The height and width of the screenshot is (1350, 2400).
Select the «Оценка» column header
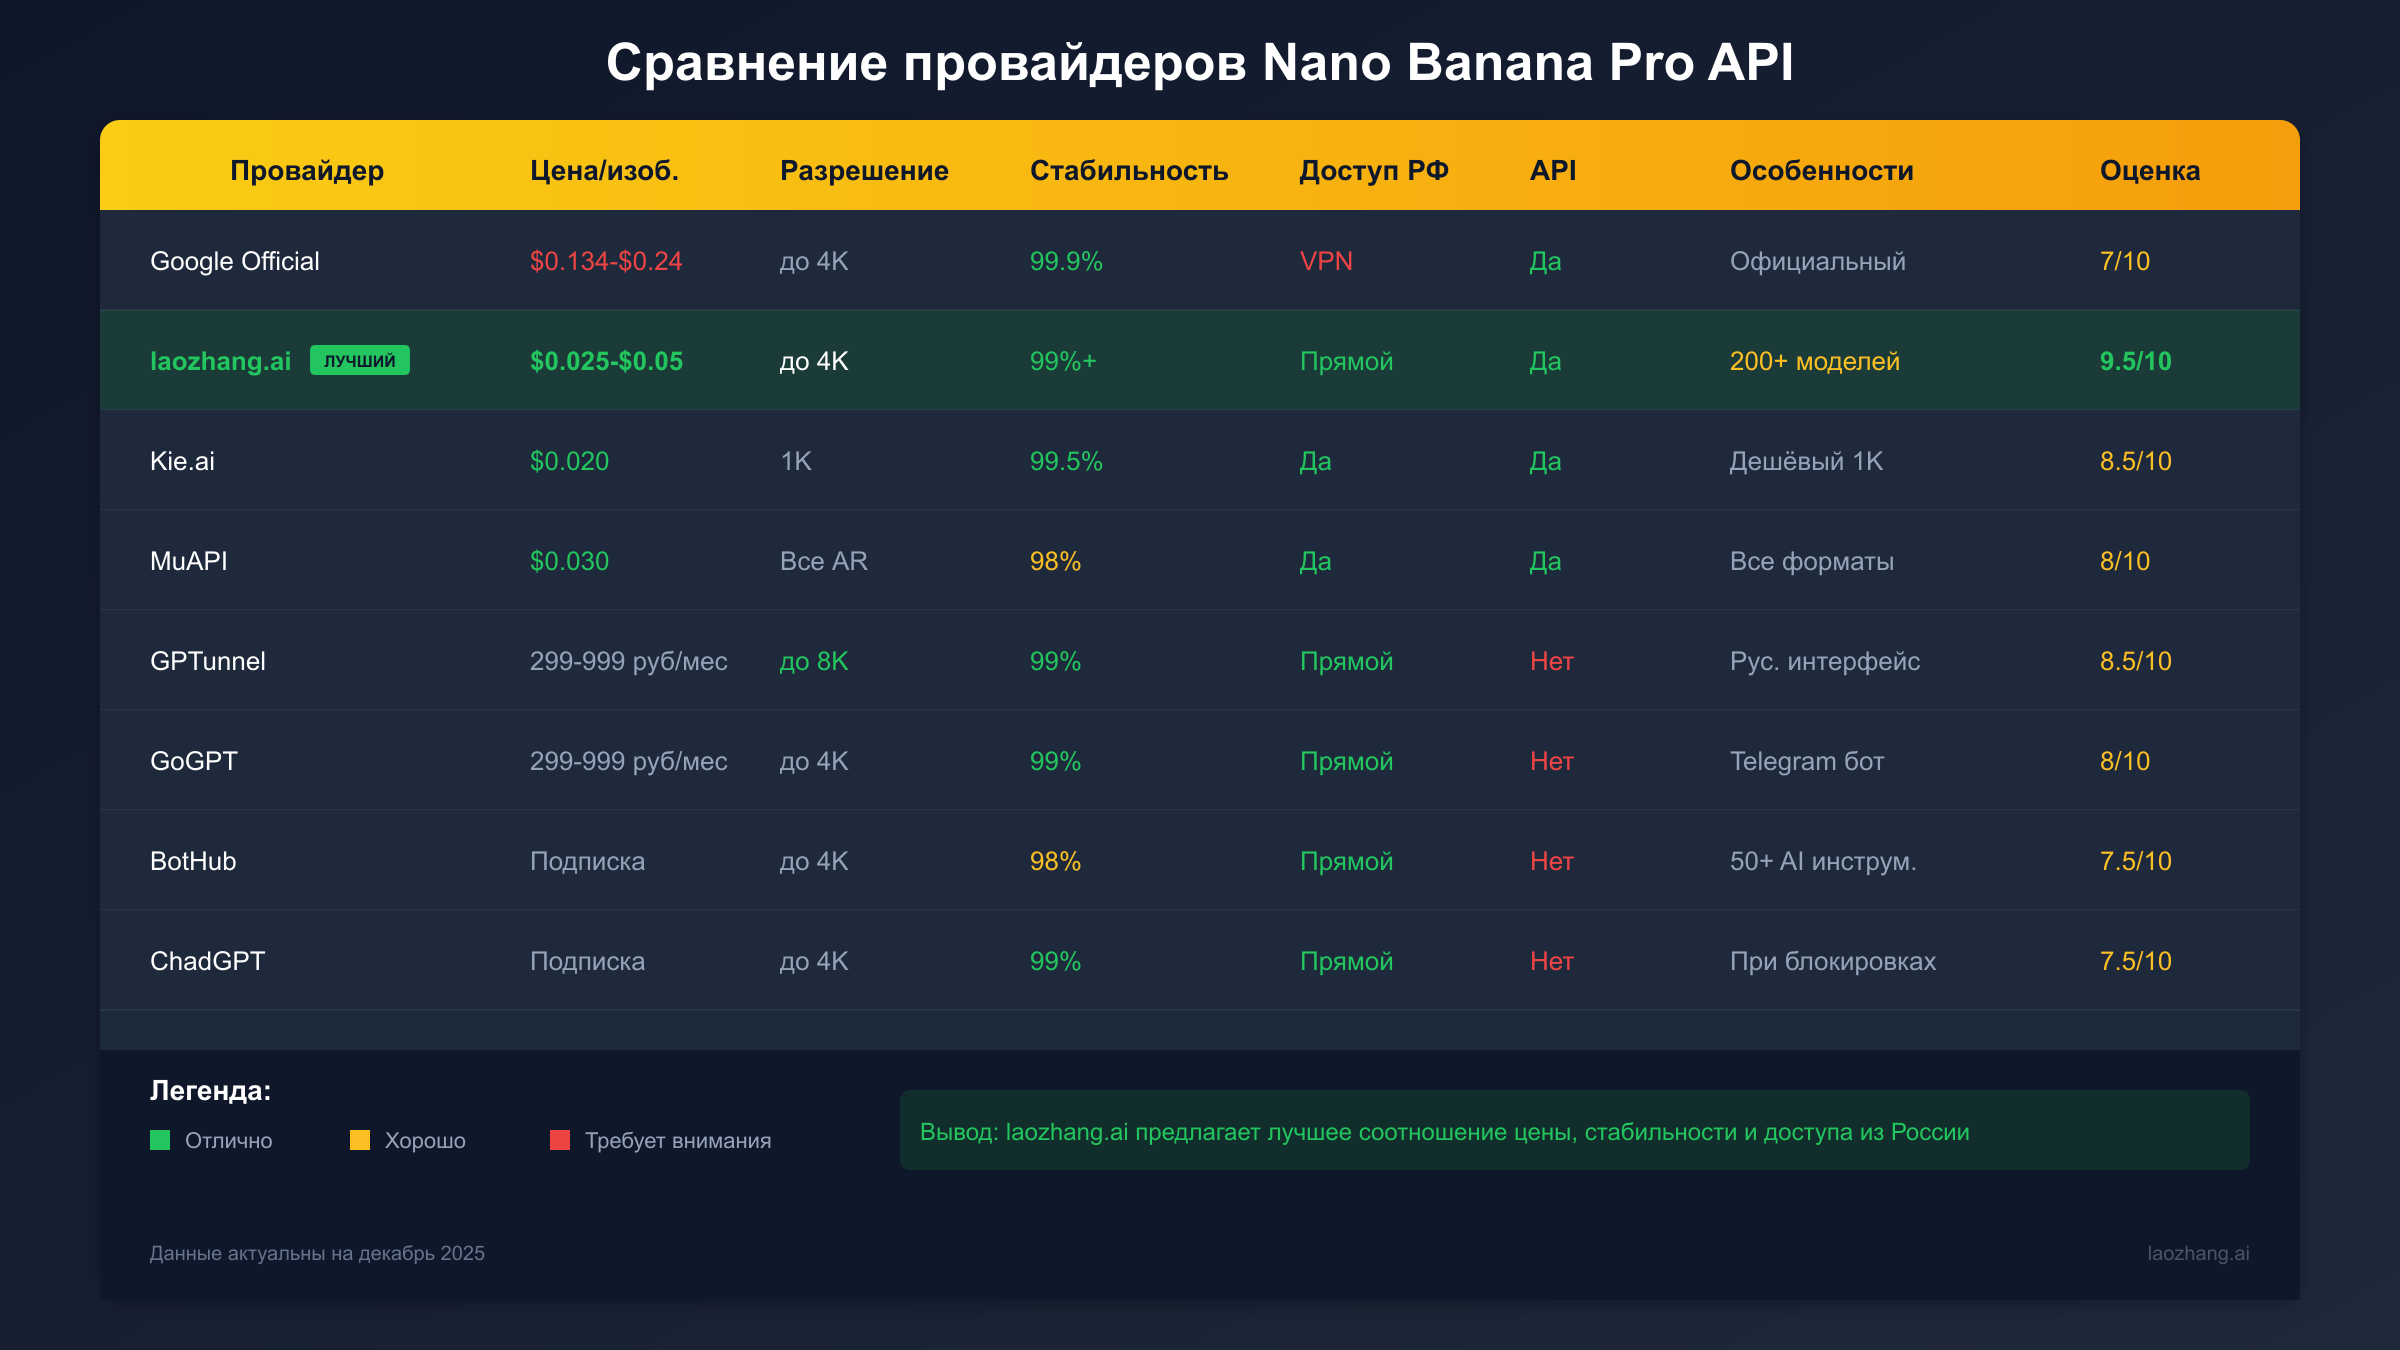[x=2148, y=170]
